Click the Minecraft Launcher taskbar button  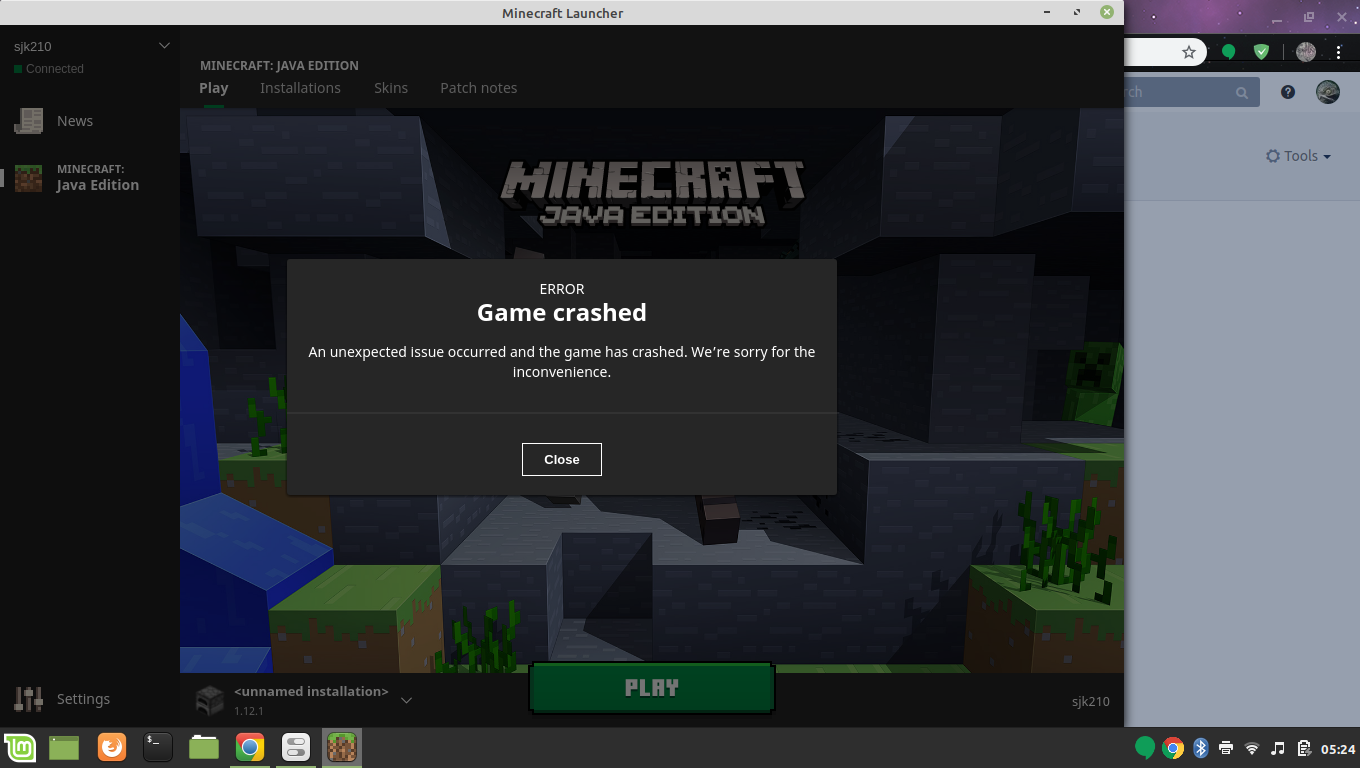pos(342,748)
